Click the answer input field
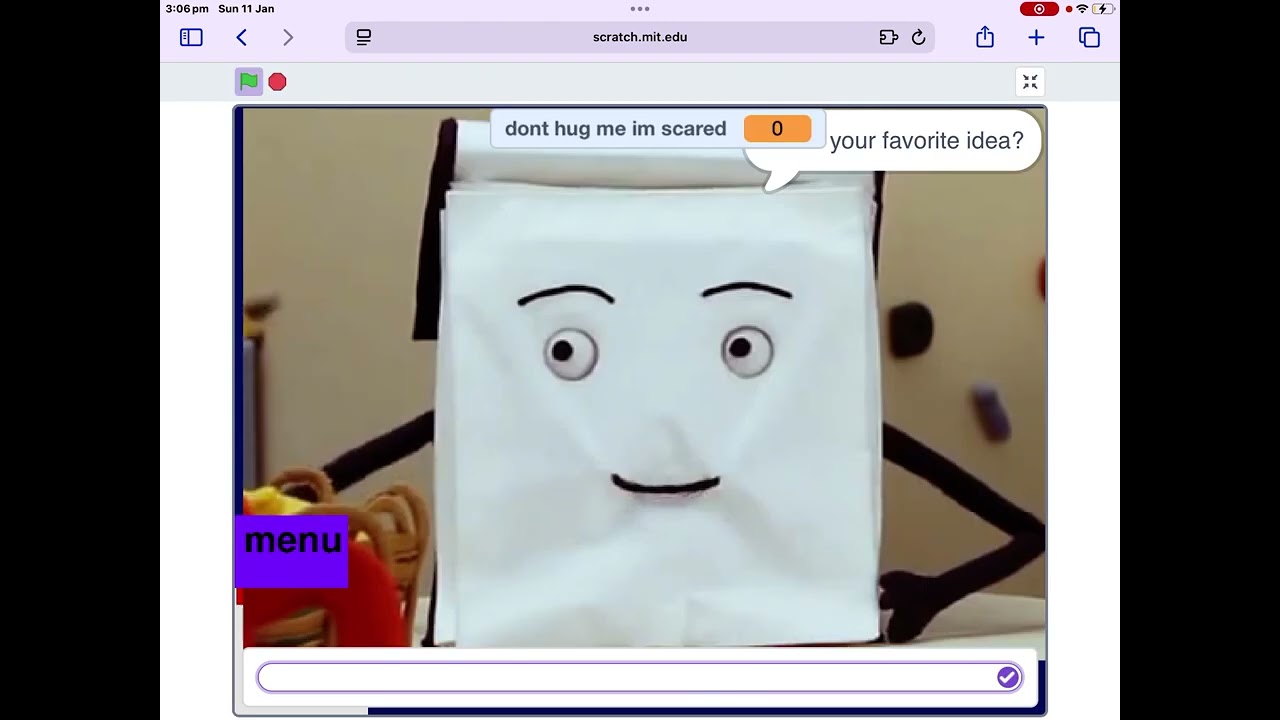 tap(639, 678)
